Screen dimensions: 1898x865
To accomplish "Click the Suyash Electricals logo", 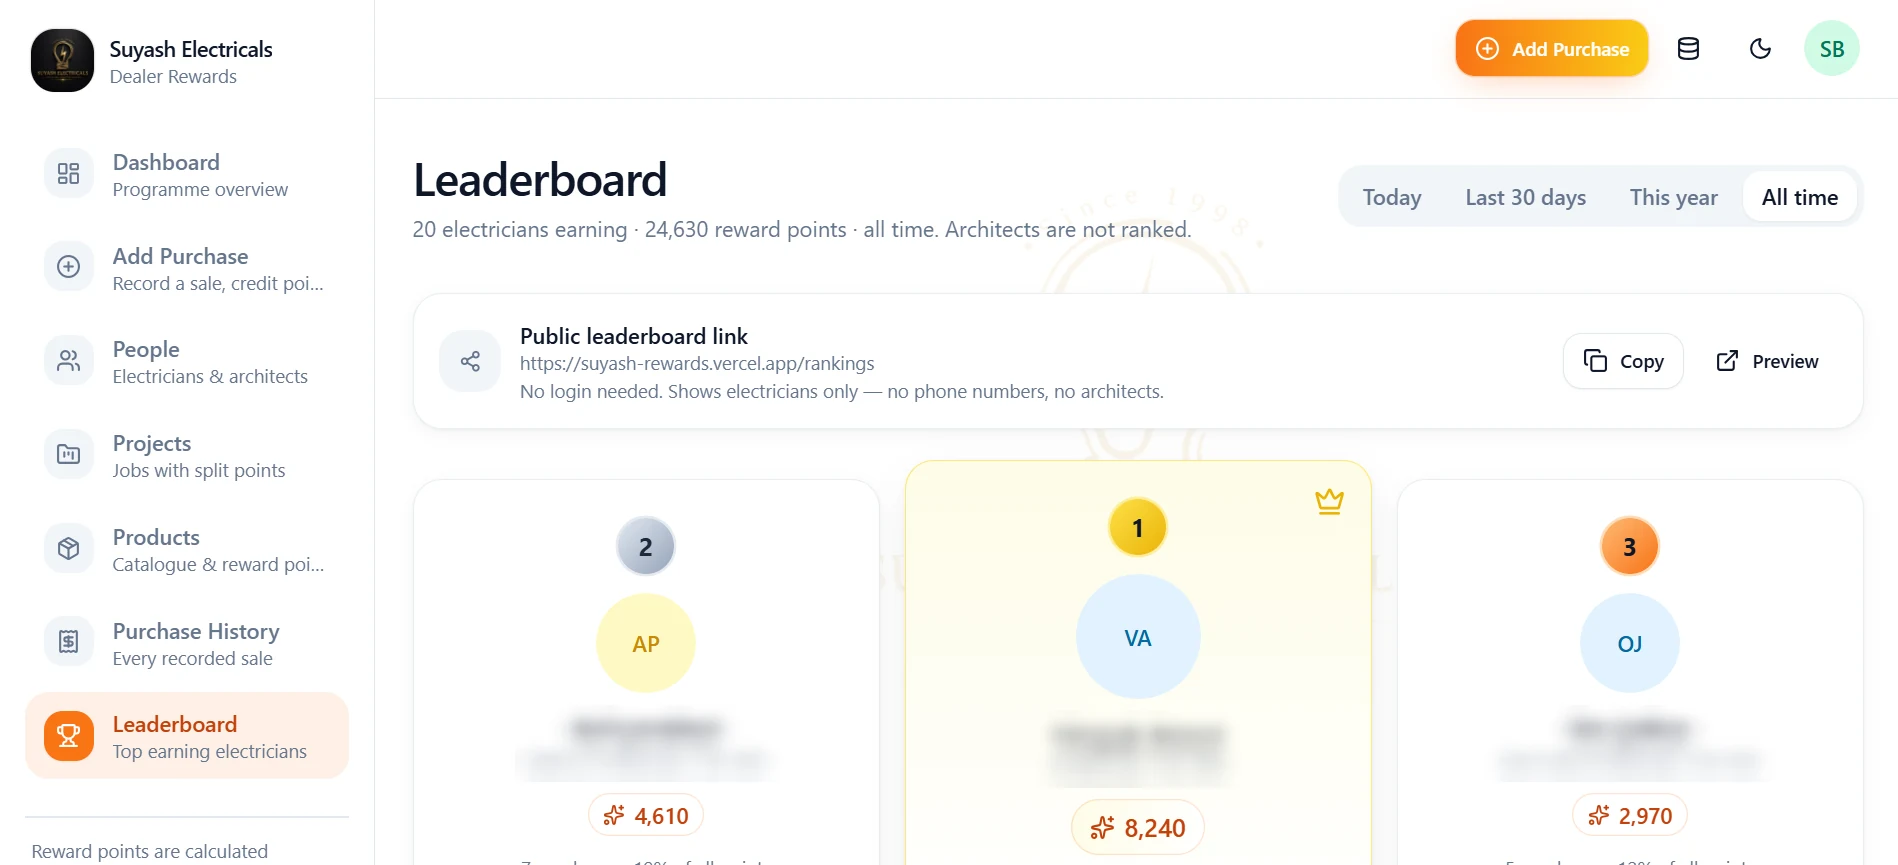I will (63, 60).
